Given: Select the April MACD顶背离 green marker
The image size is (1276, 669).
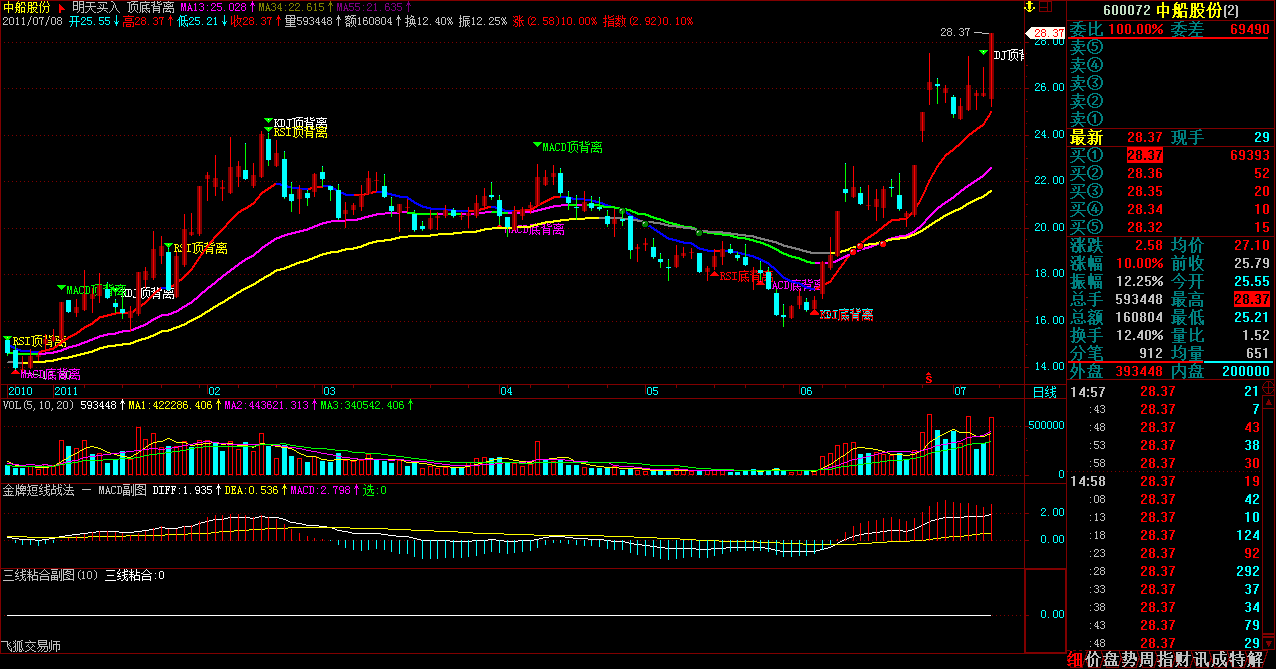Looking at the screenshot, I should pyautogui.click(x=537, y=146).
